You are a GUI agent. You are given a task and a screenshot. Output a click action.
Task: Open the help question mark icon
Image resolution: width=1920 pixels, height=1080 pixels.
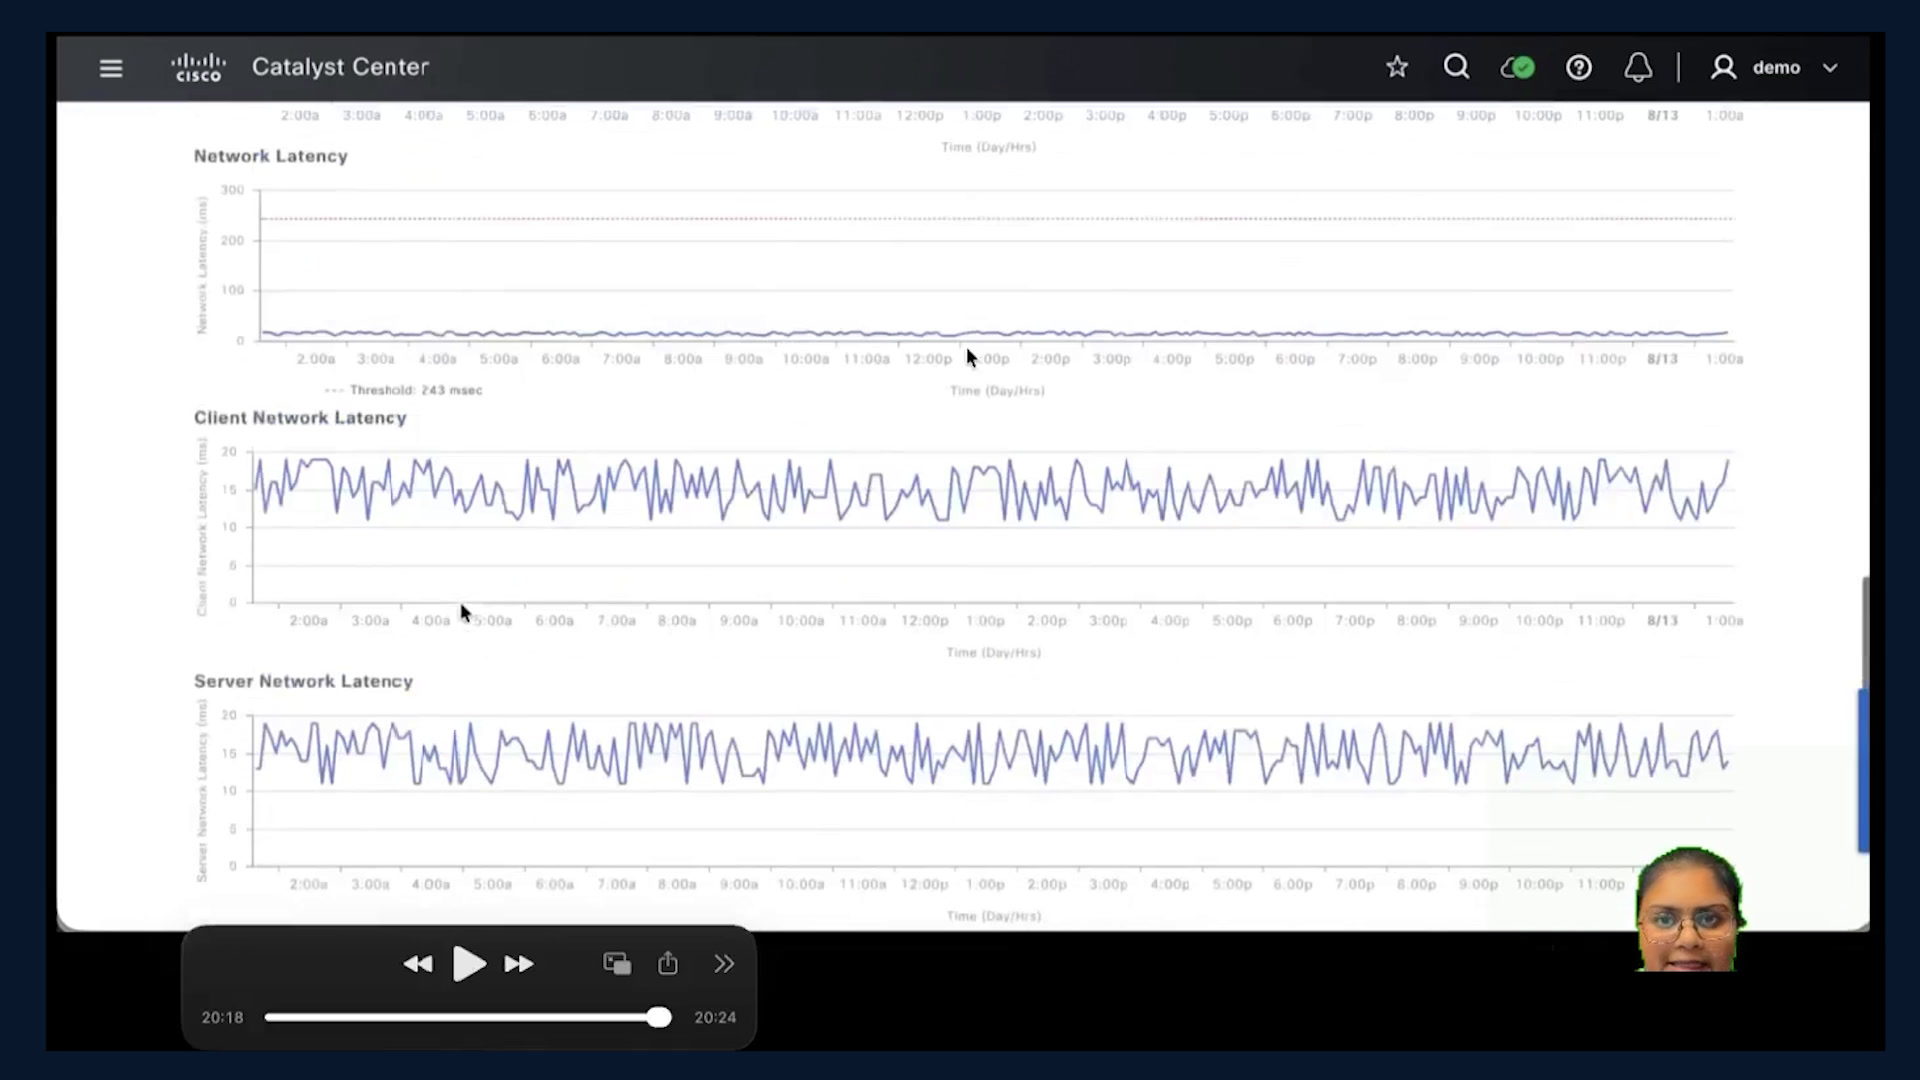point(1579,67)
